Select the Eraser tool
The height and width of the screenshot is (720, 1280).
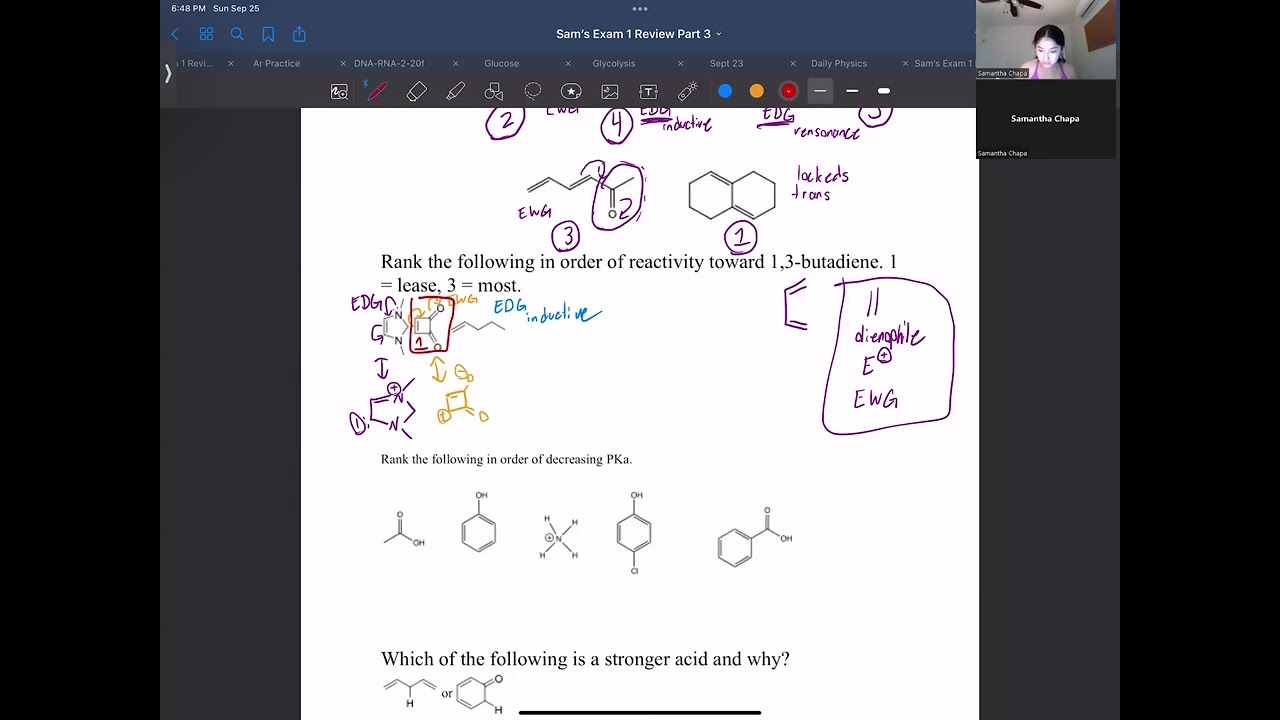tap(417, 91)
